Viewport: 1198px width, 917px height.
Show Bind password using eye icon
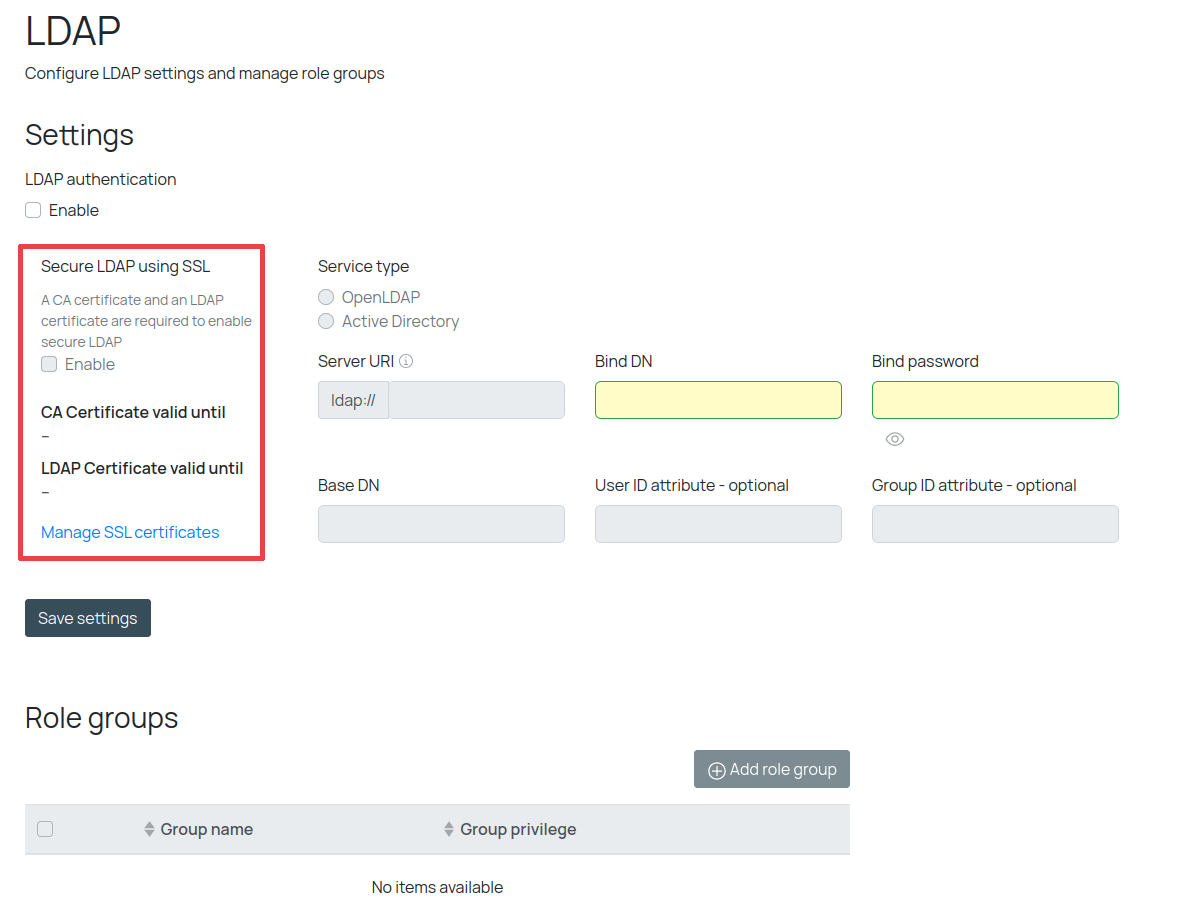[895, 439]
